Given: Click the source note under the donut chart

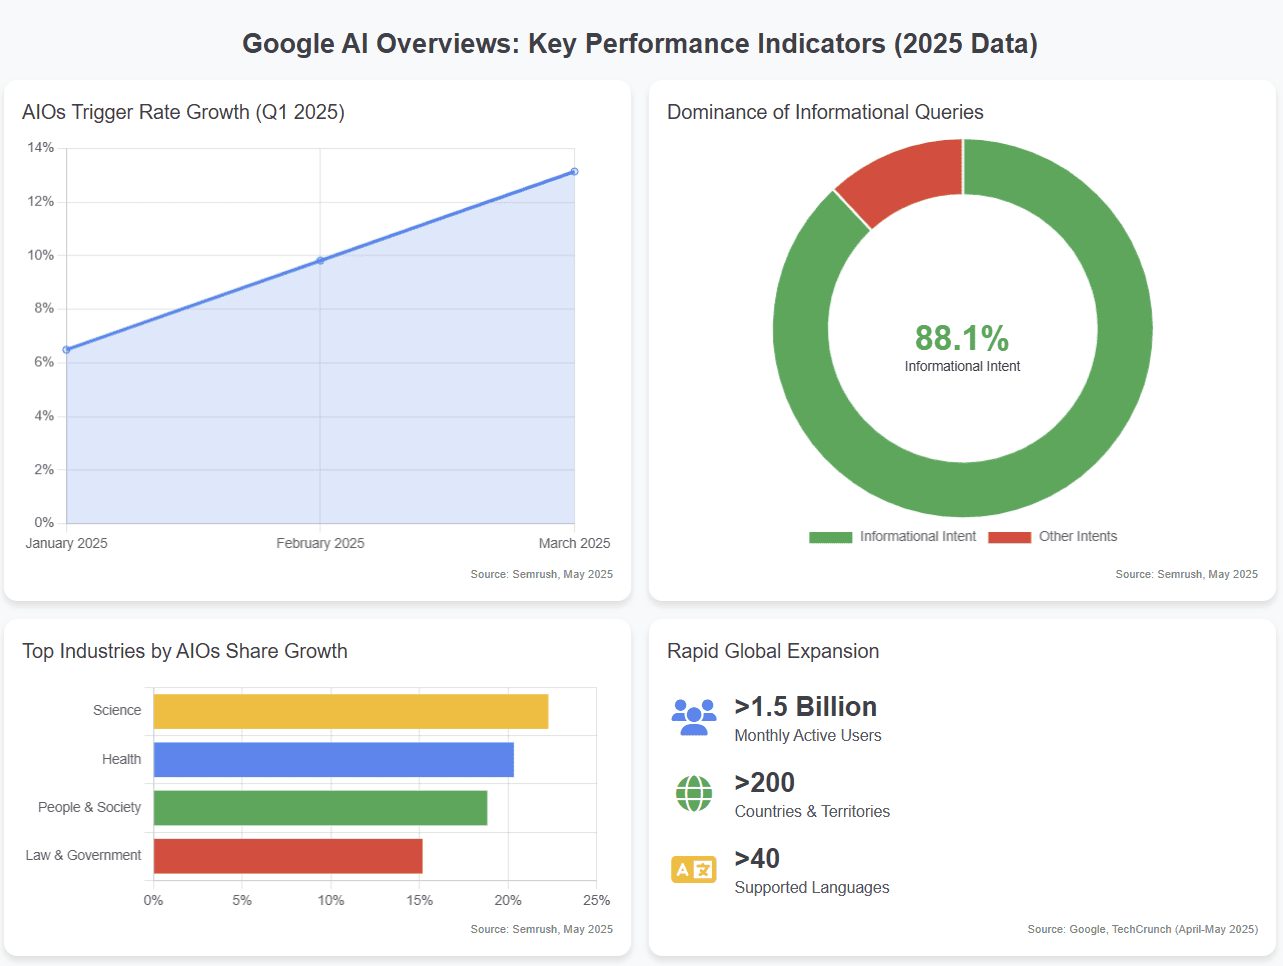Looking at the screenshot, I should click(x=1187, y=575).
